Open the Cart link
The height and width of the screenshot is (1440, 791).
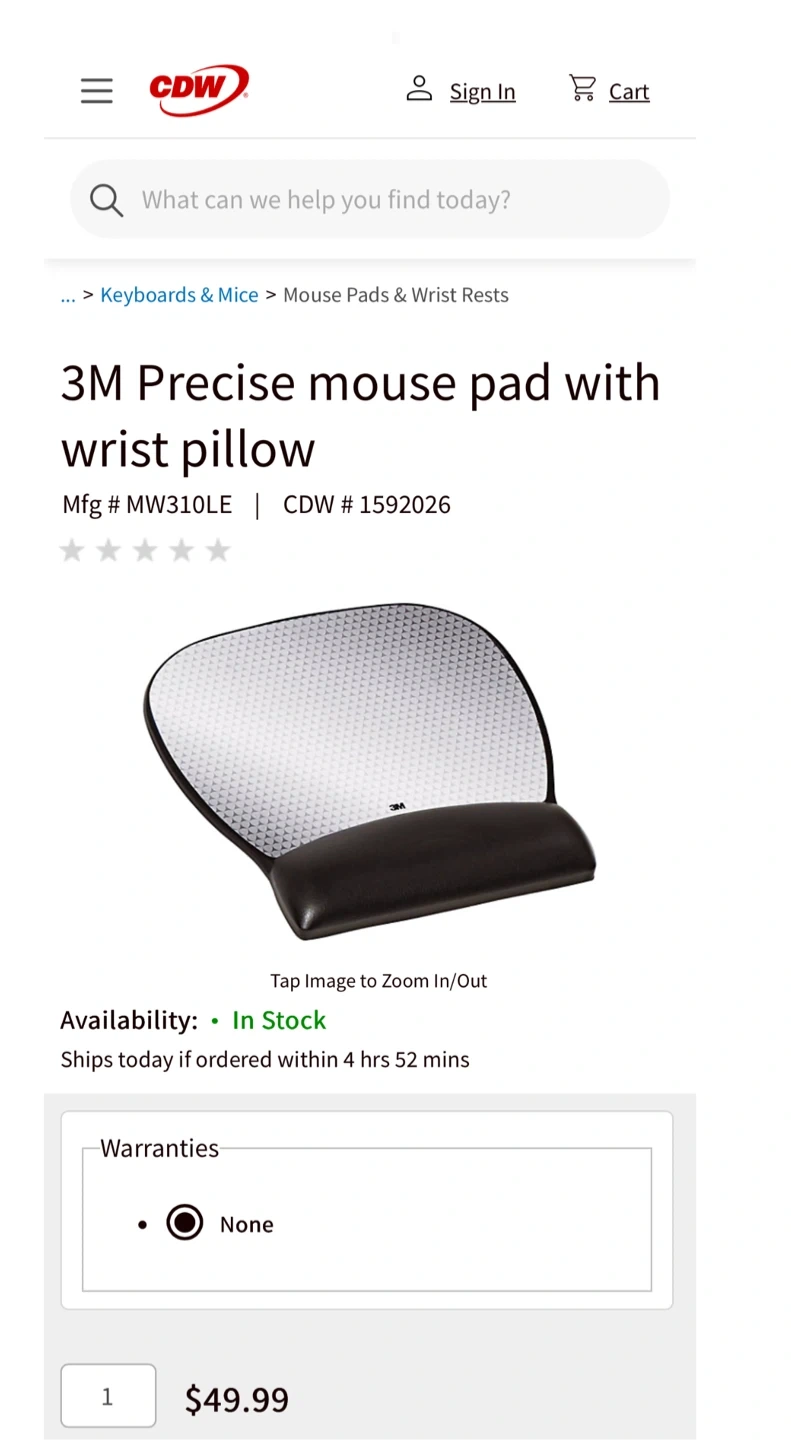(629, 92)
